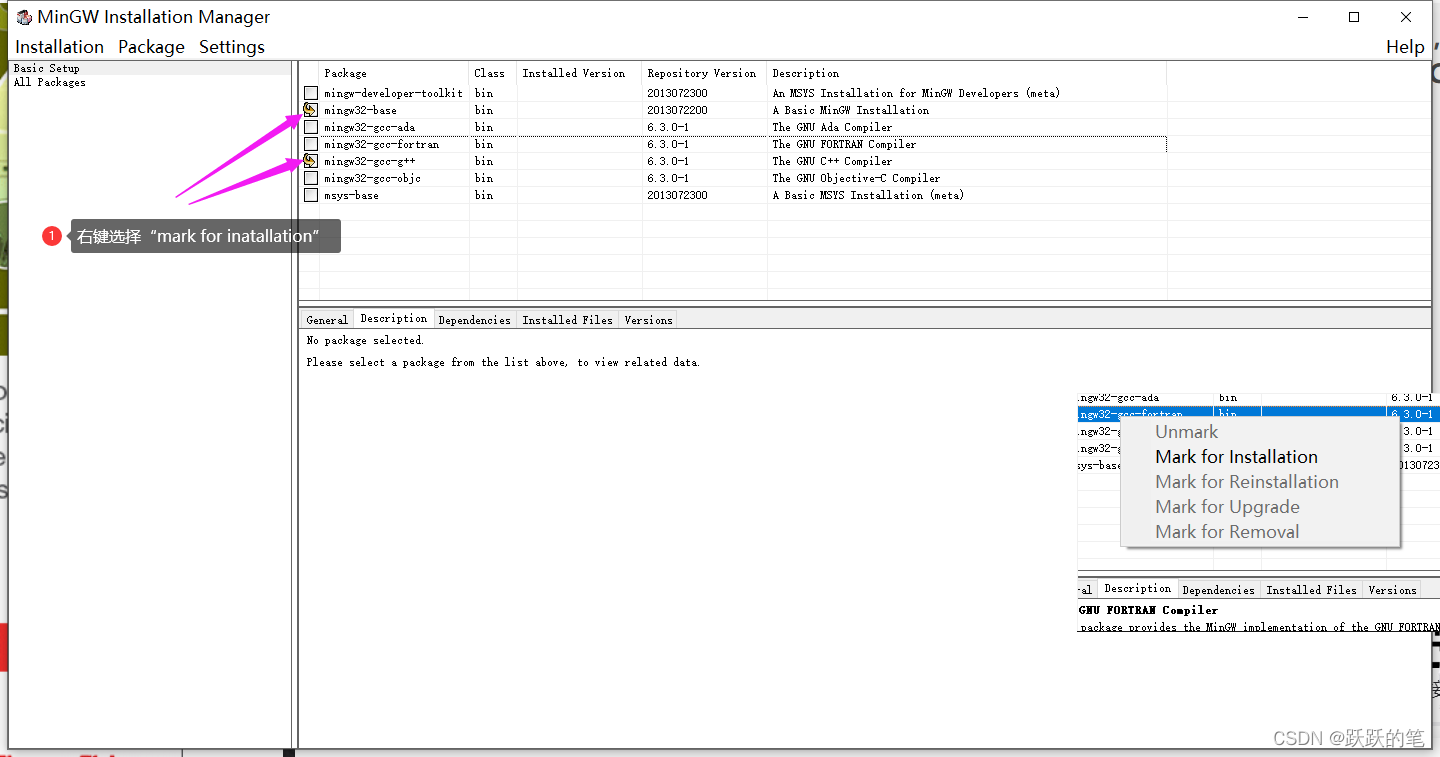Toggle checkbox for mingw32-gcc-ada
This screenshot has height=757, width=1440.
click(x=311, y=127)
